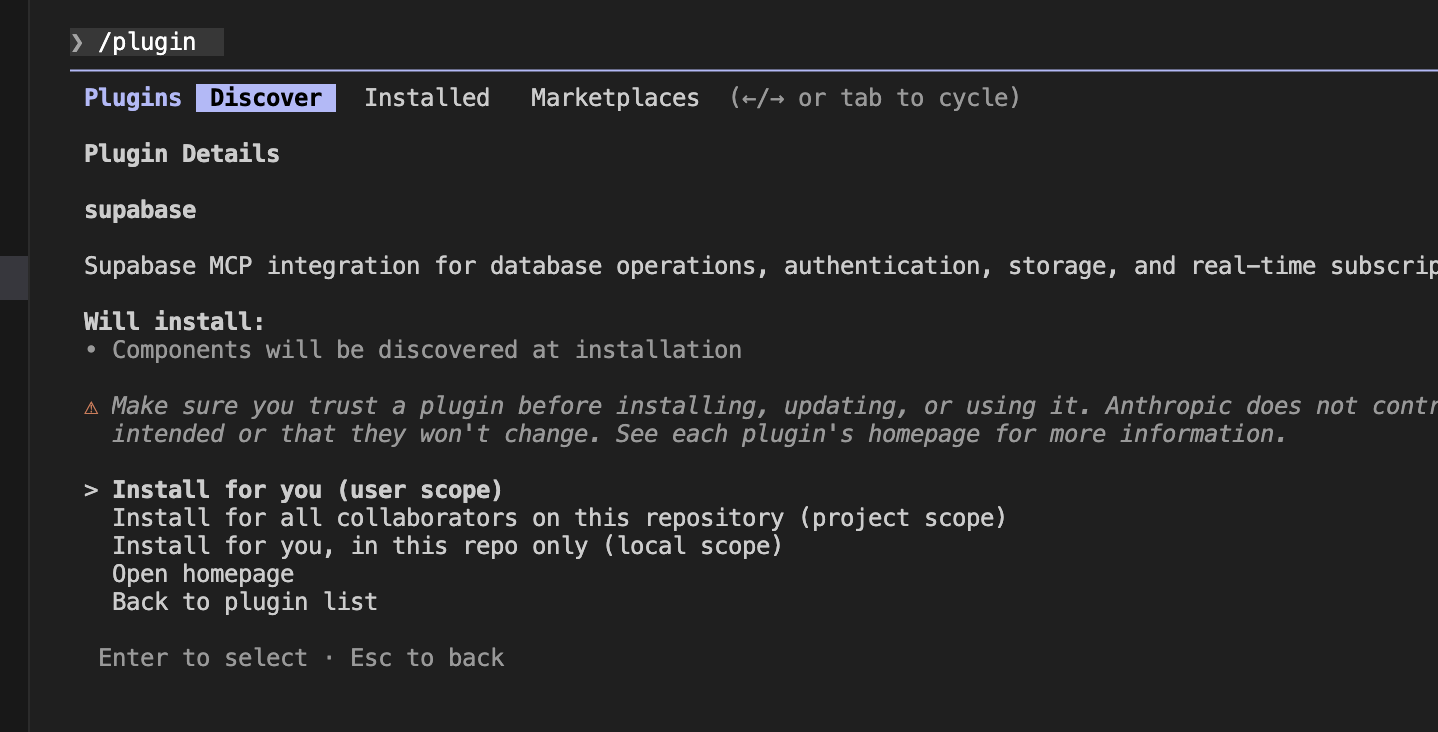
Task: Go Back to plugin list
Action: (244, 602)
